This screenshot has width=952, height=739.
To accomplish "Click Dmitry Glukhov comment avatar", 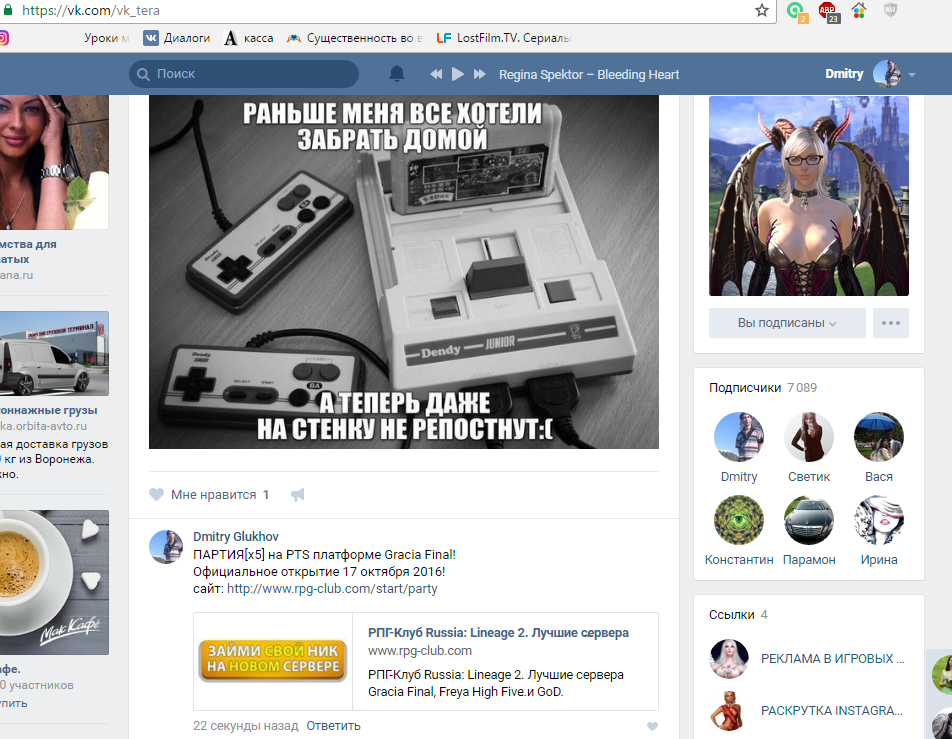I will click(x=166, y=547).
